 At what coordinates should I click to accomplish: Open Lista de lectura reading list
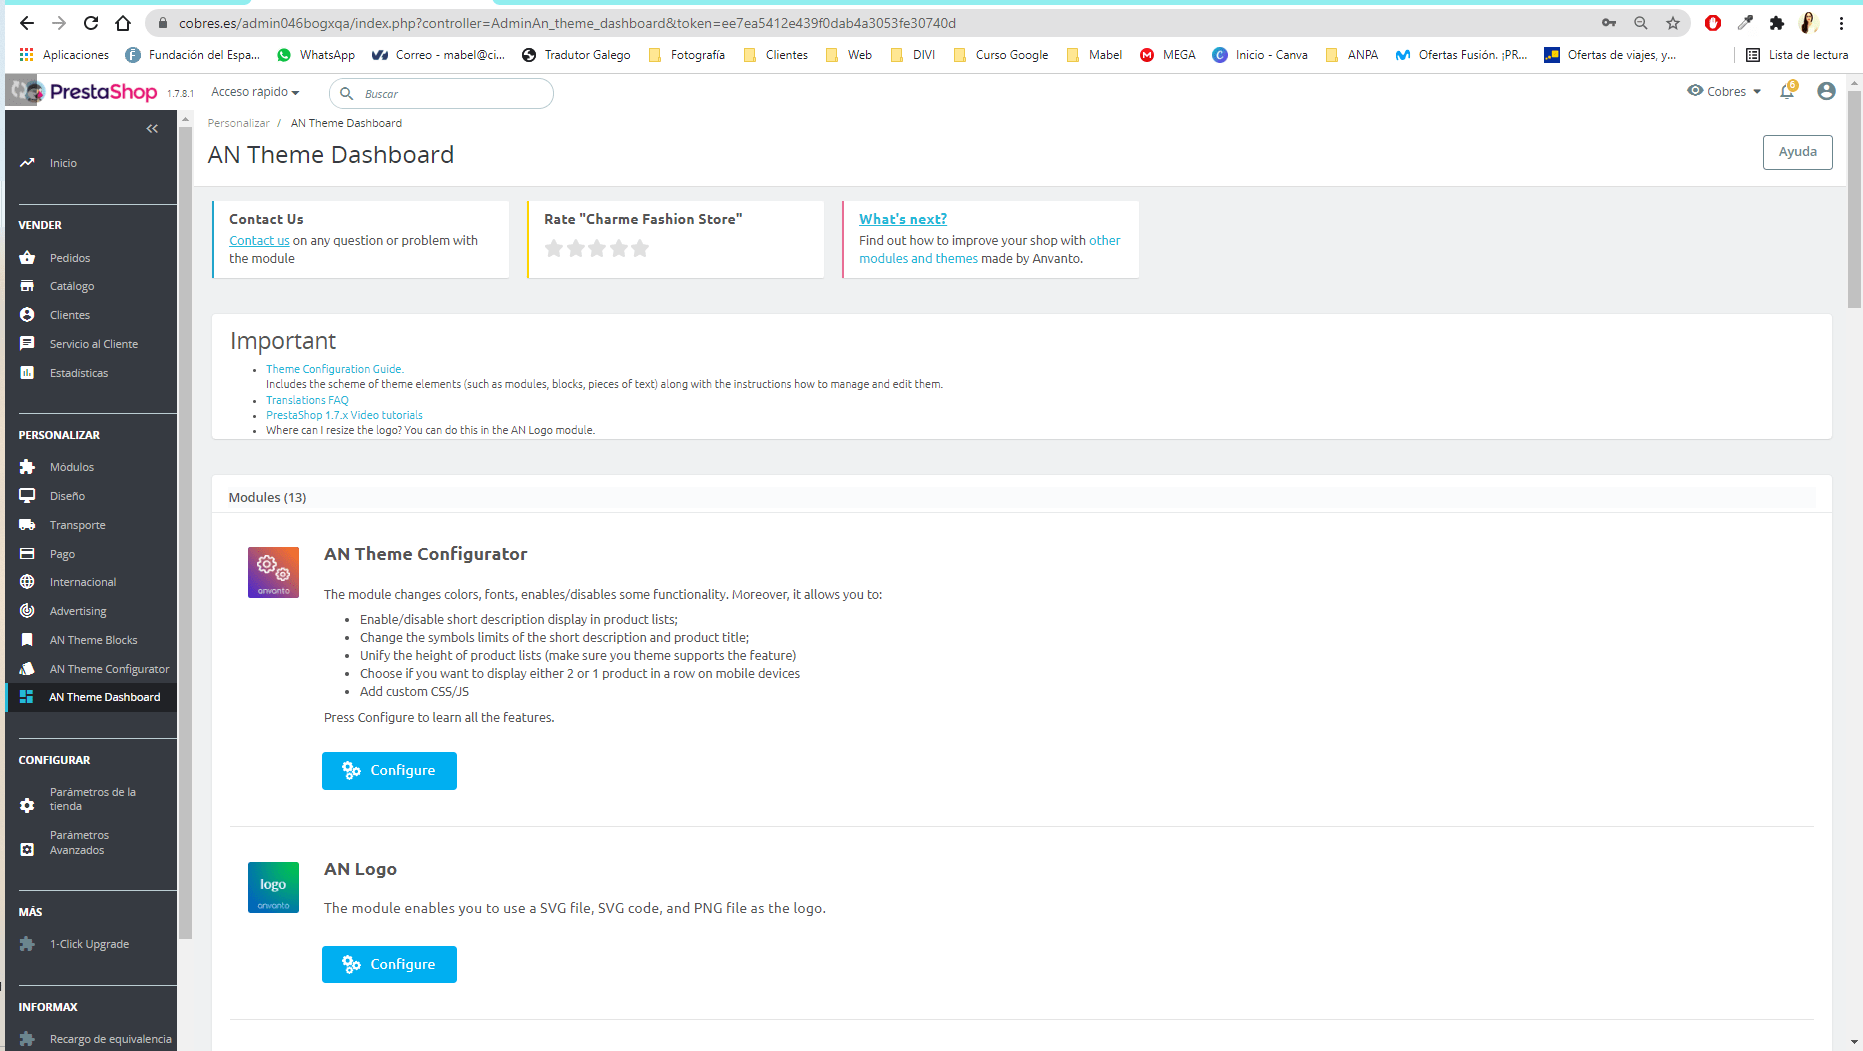coord(1797,55)
